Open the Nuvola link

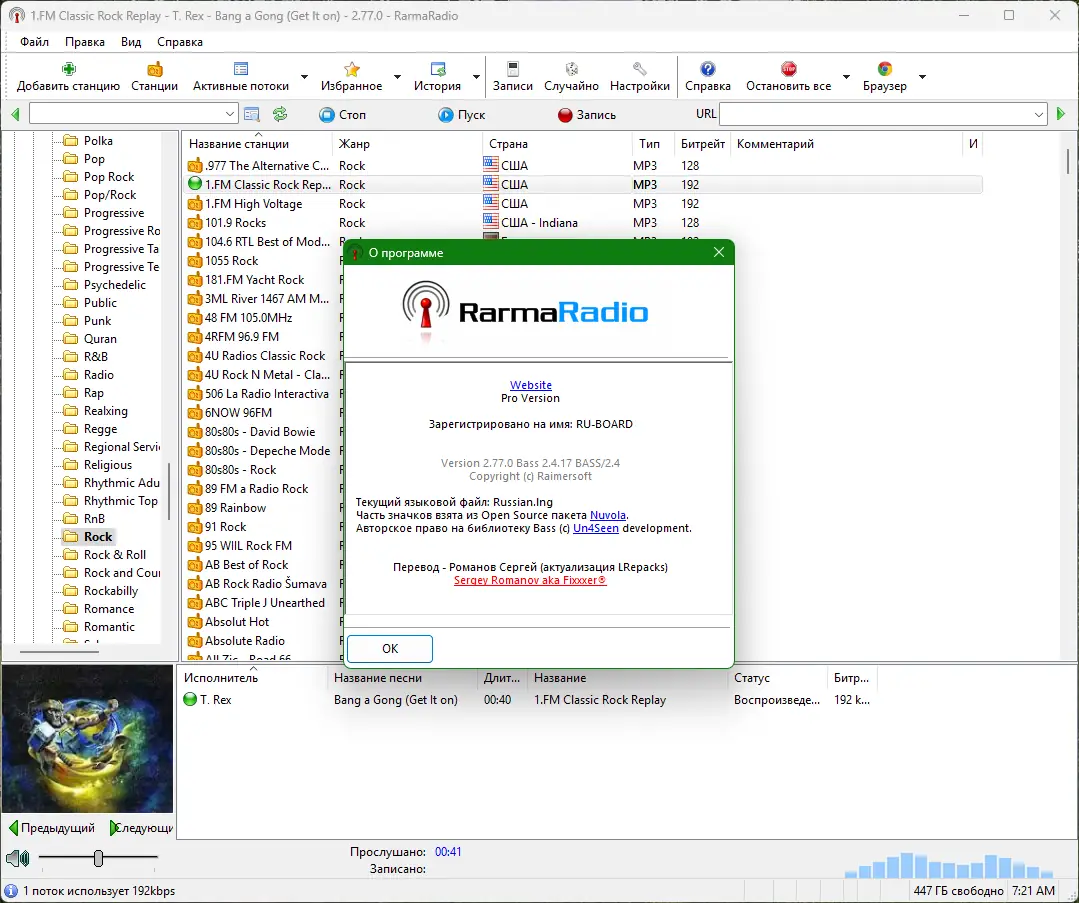coord(608,515)
